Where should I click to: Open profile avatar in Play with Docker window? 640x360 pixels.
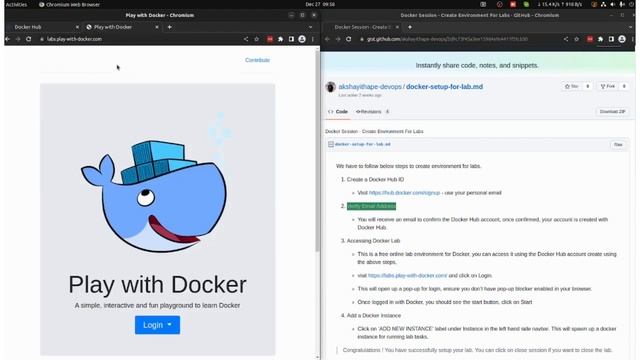click(x=302, y=39)
